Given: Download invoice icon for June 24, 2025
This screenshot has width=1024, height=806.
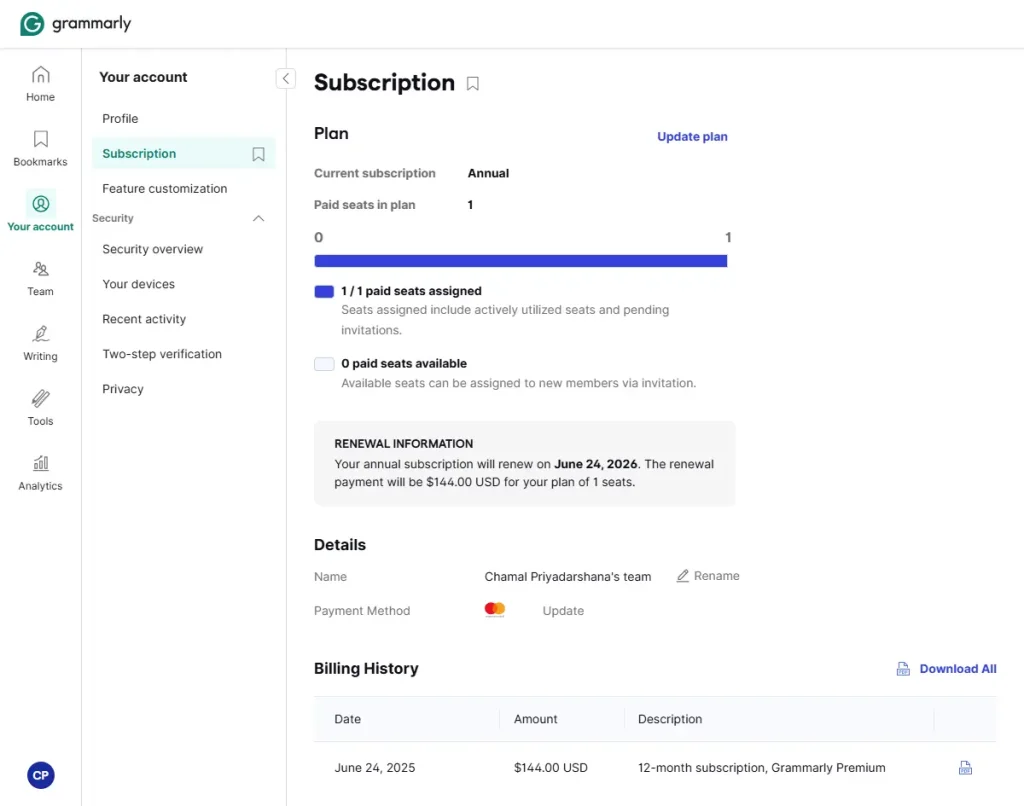Looking at the screenshot, I should [x=965, y=768].
